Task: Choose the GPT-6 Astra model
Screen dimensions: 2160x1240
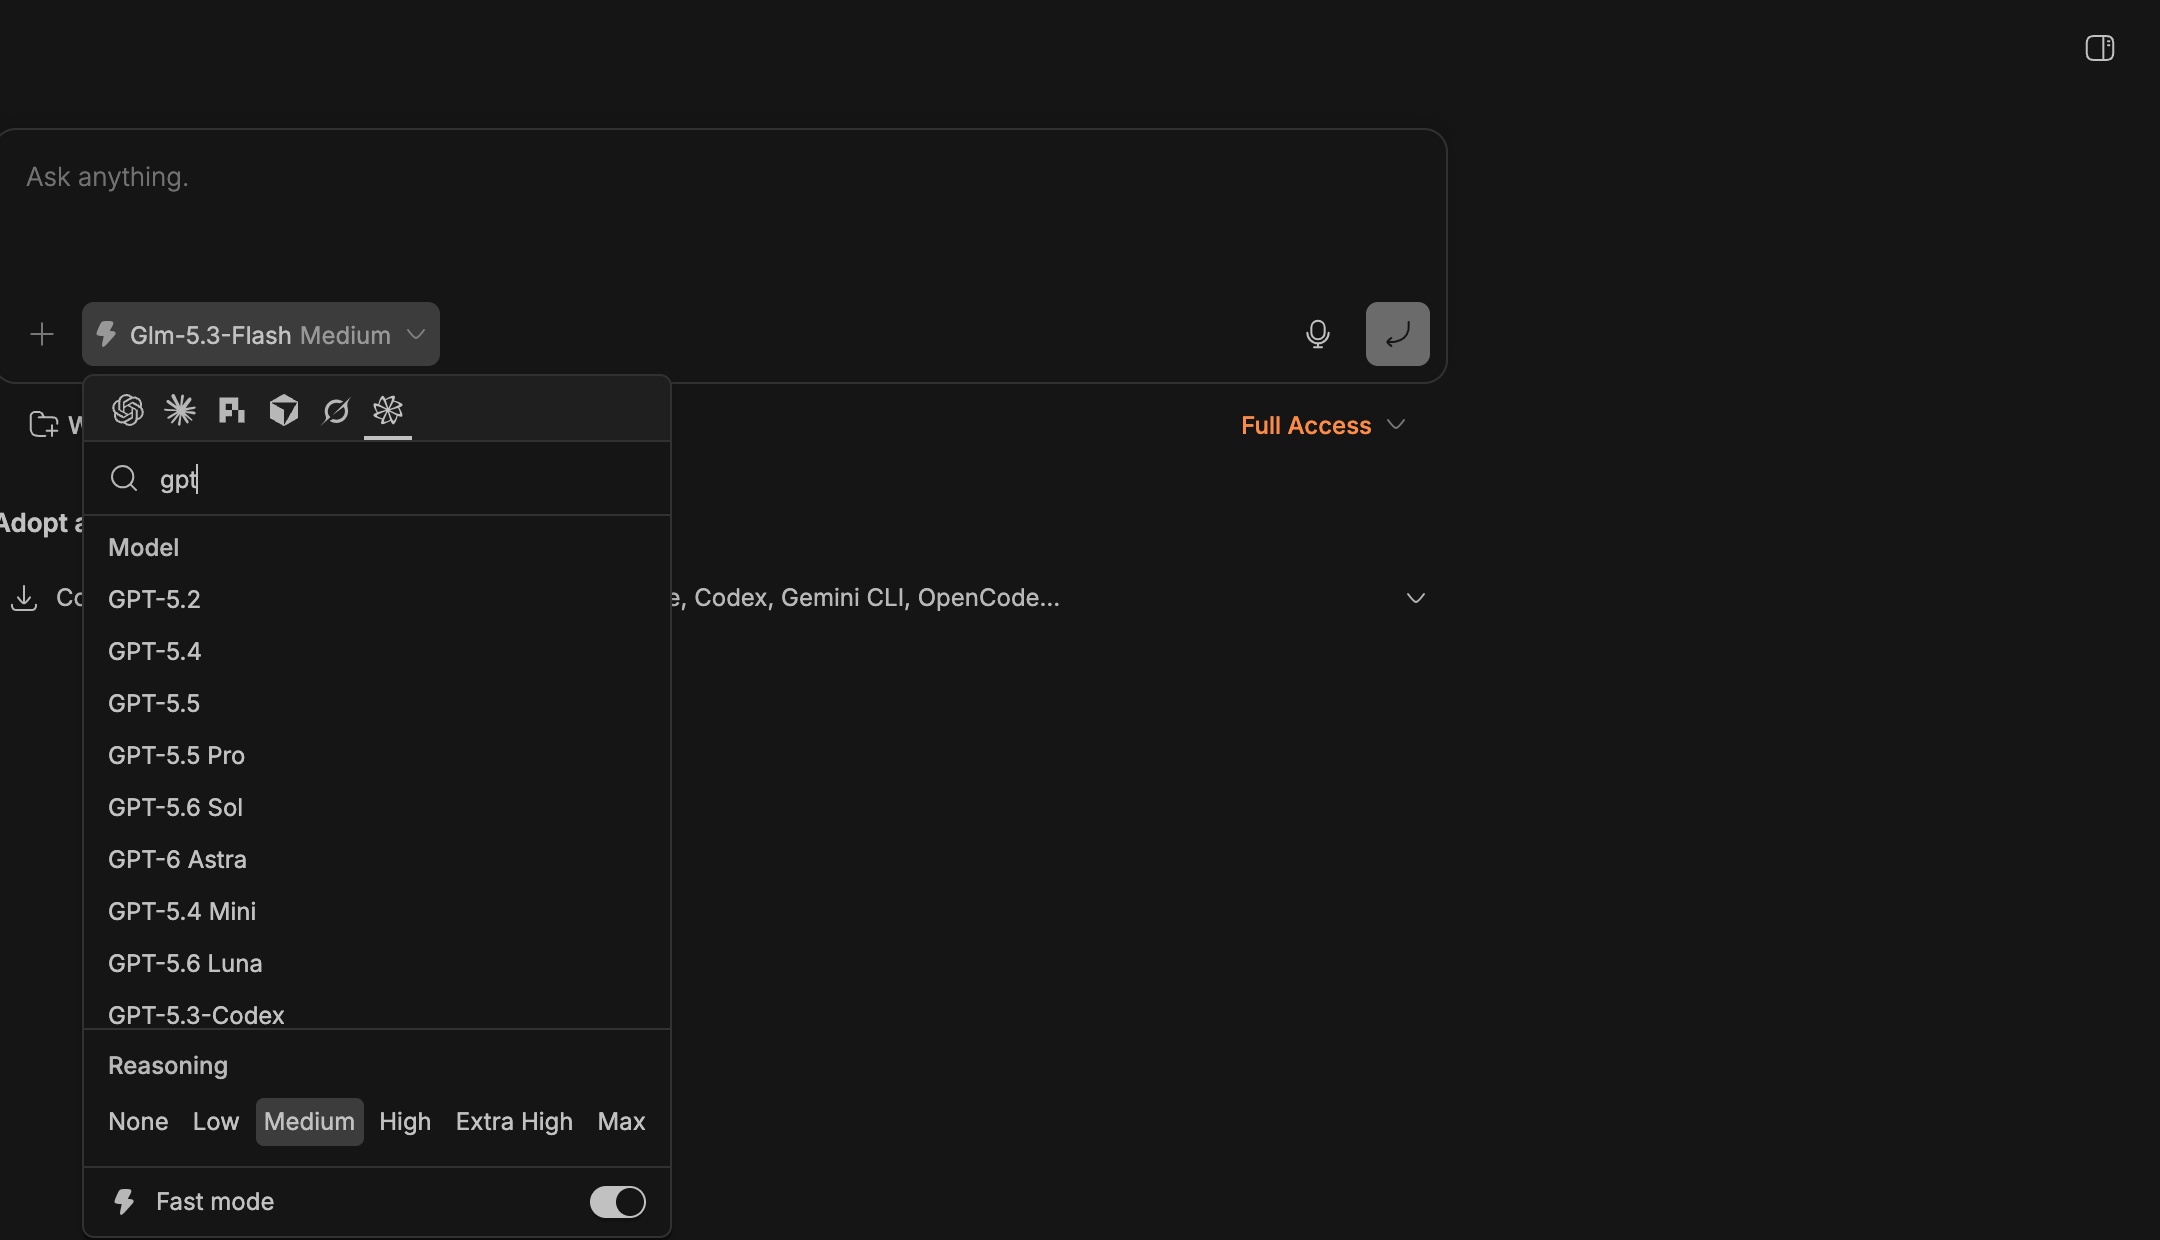Action: coord(377,859)
